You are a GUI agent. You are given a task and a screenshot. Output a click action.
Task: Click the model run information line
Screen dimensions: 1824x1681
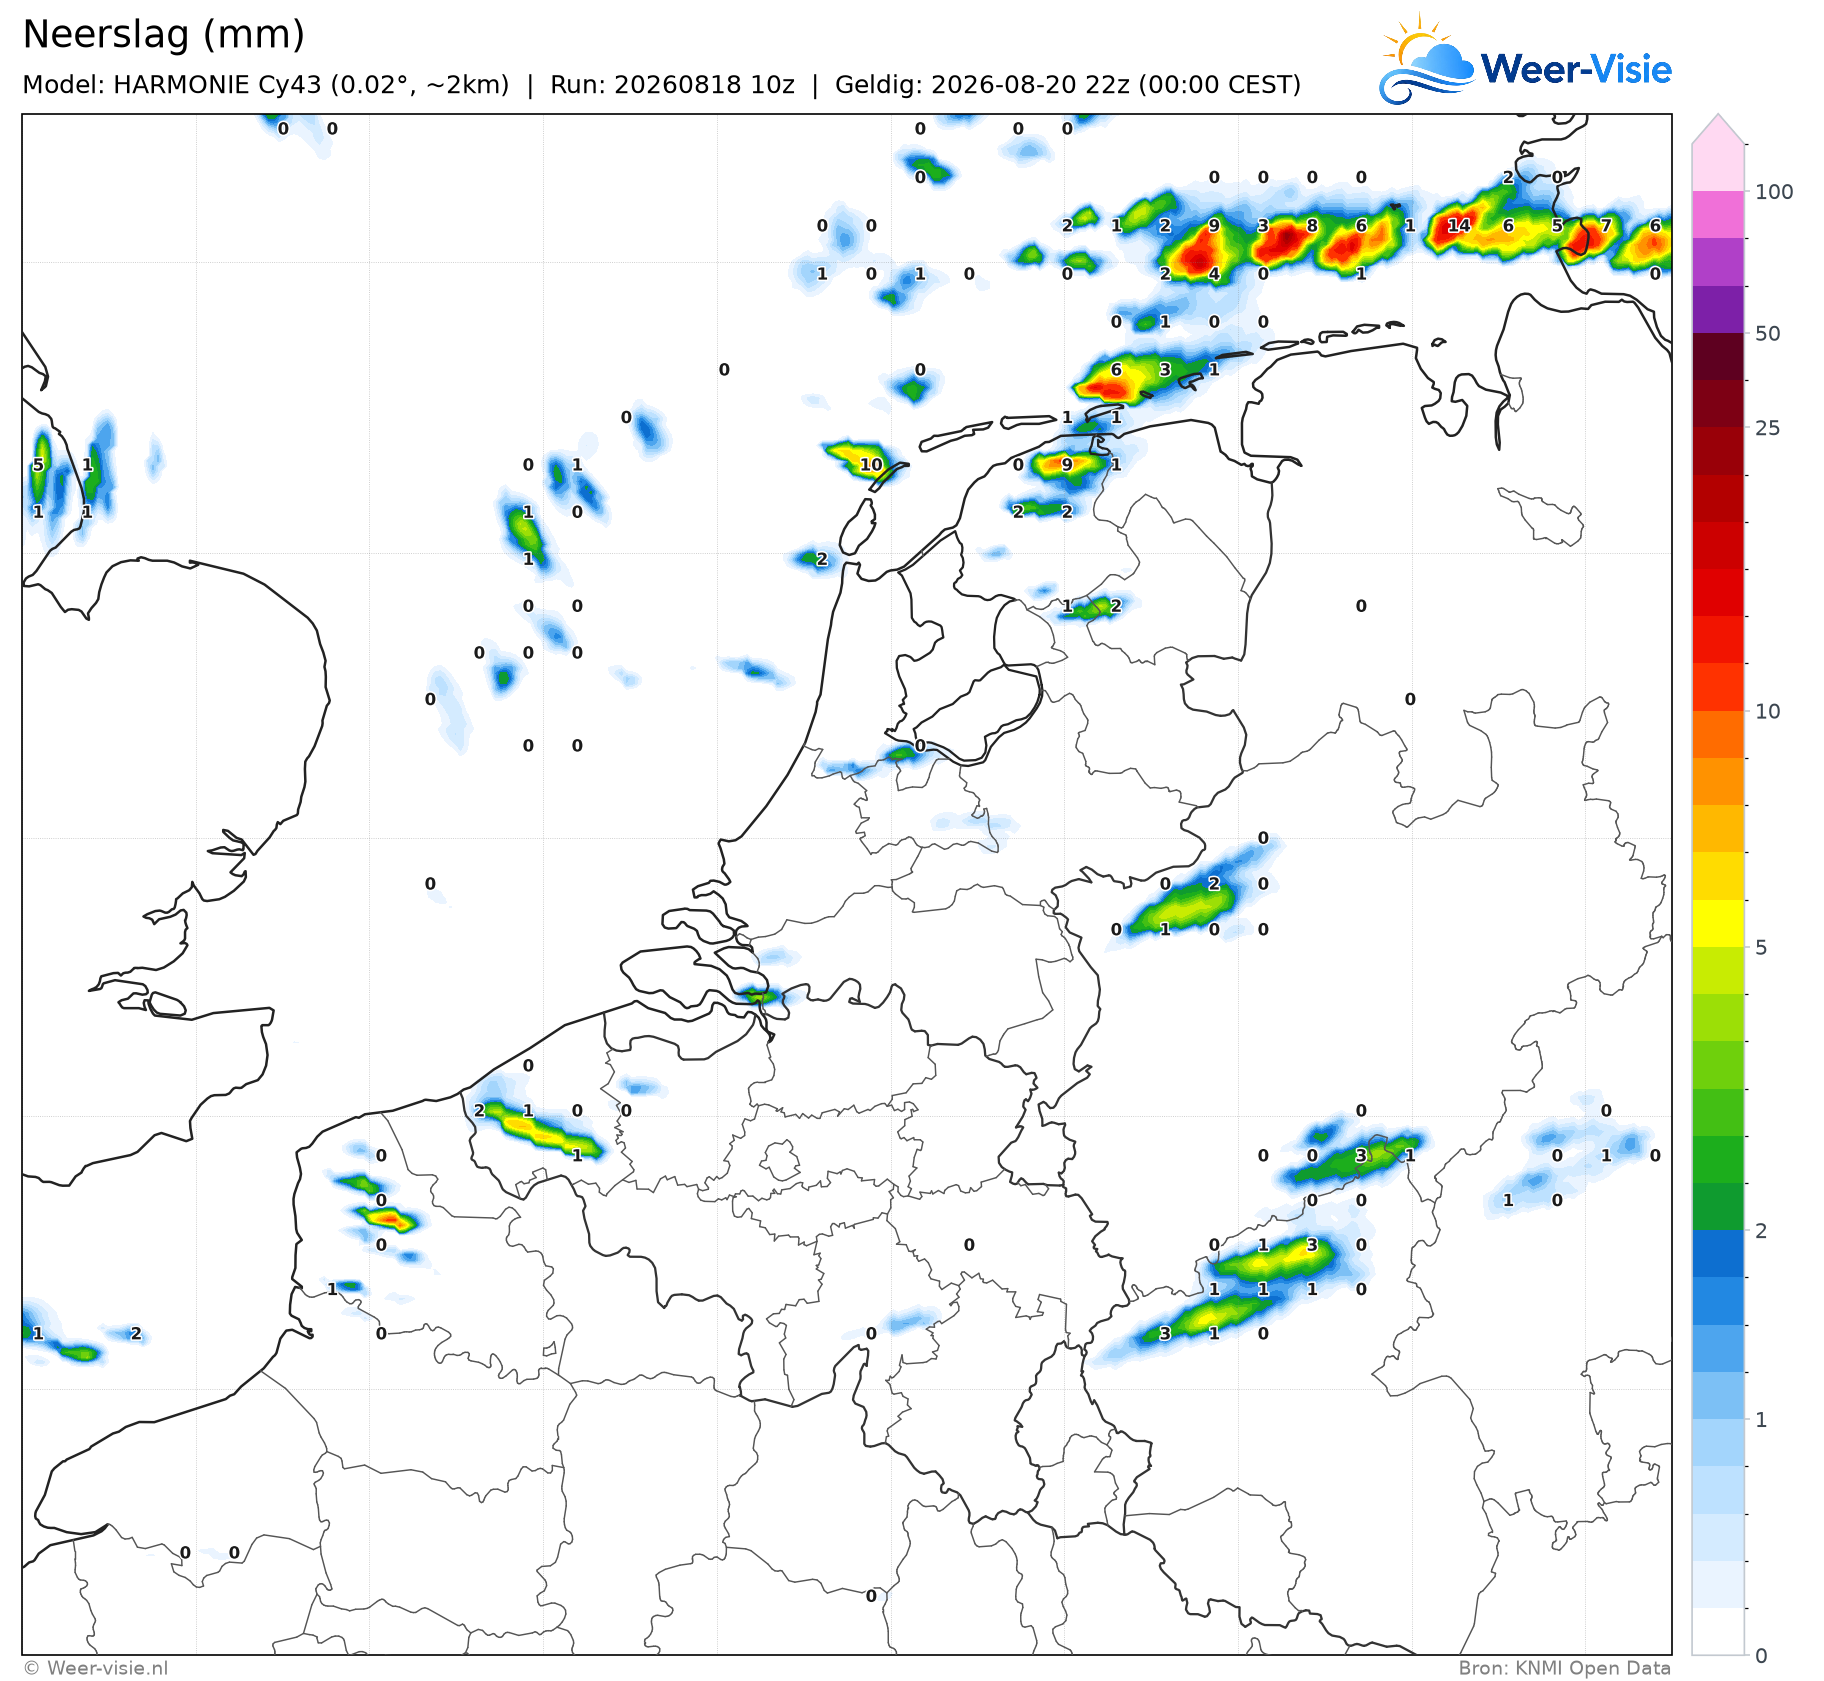click(x=661, y=85)
